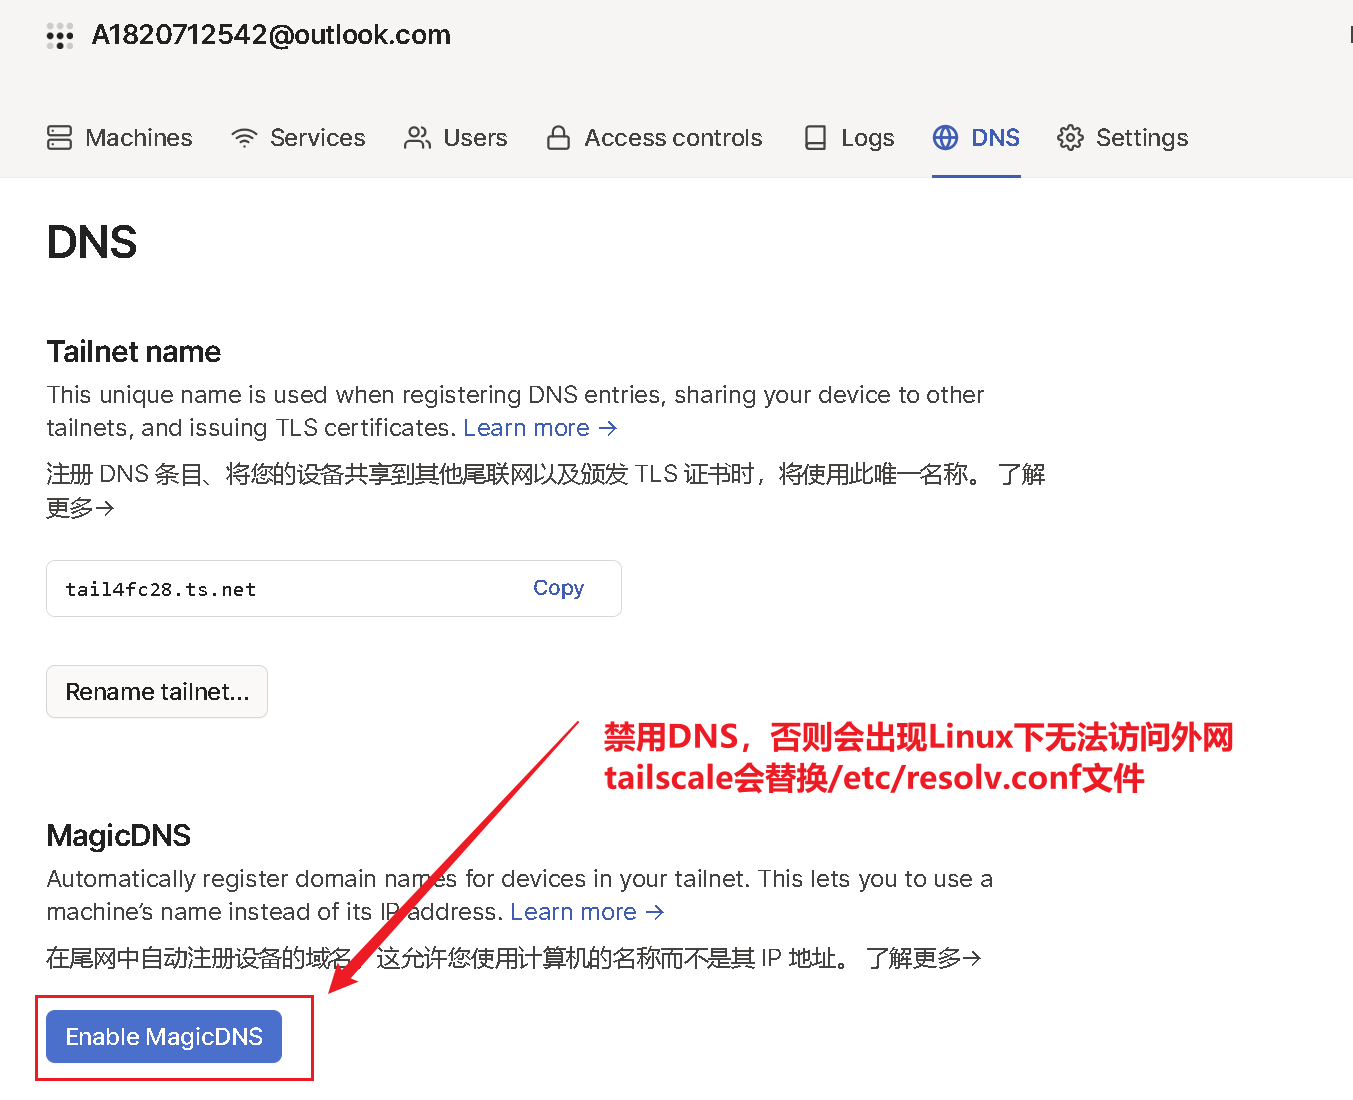Click the Machines server icon
This screenshot has width=1353, height=1100.
tap(59, 138)
